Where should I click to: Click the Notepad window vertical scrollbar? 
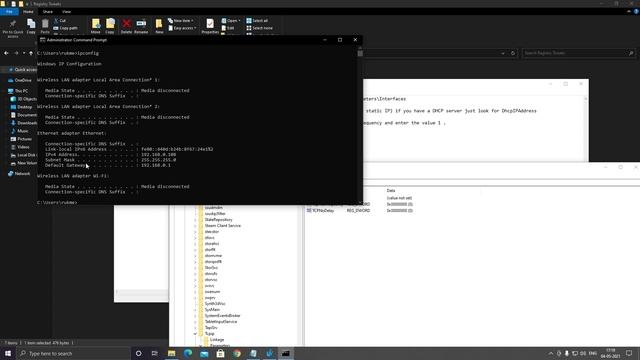586,129
